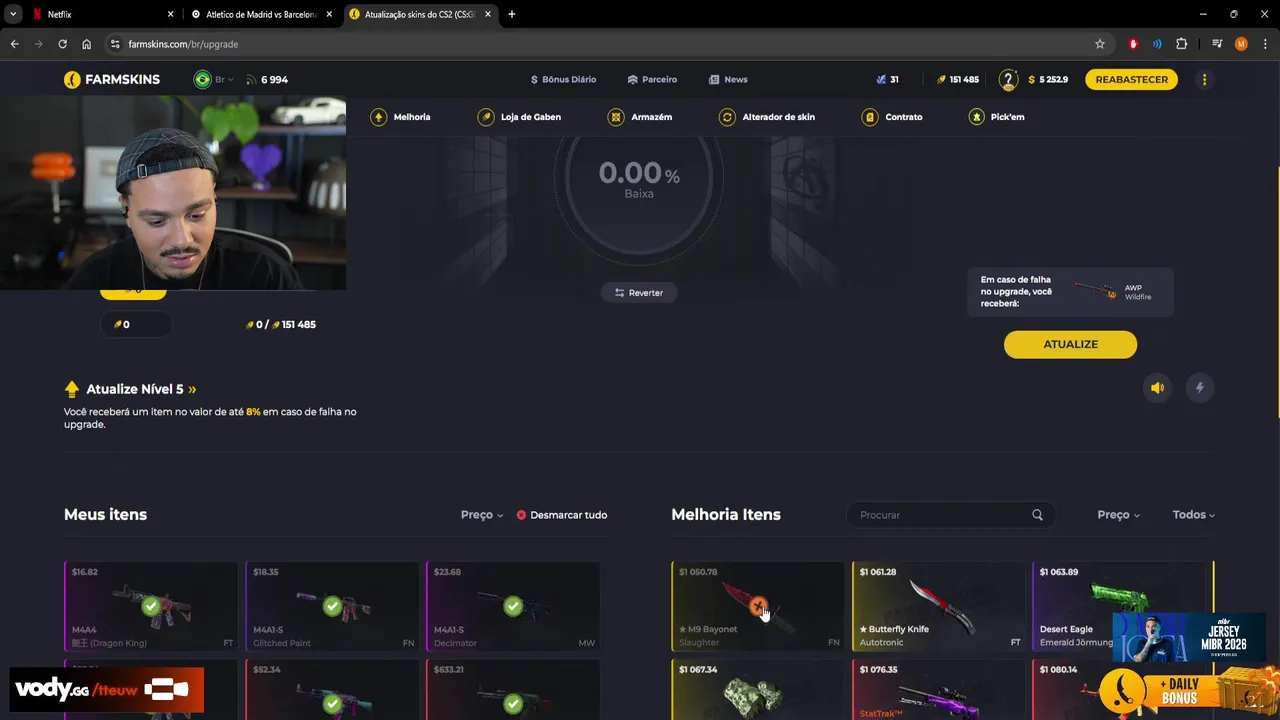Select the Contrato tab

tap(892, 117)
